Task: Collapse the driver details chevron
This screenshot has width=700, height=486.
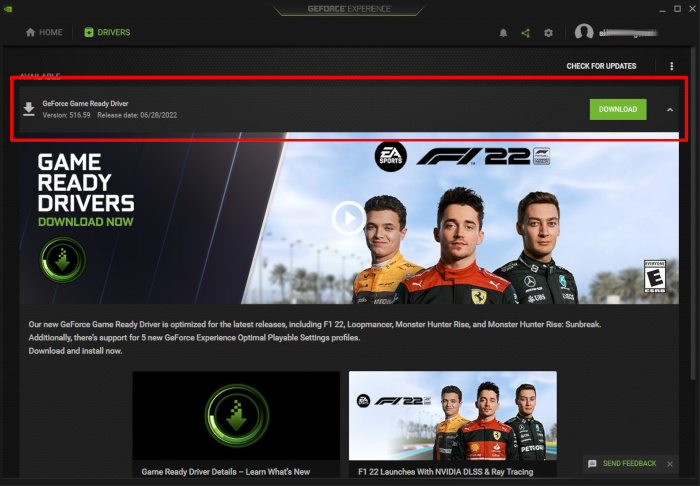Action: 670,109
